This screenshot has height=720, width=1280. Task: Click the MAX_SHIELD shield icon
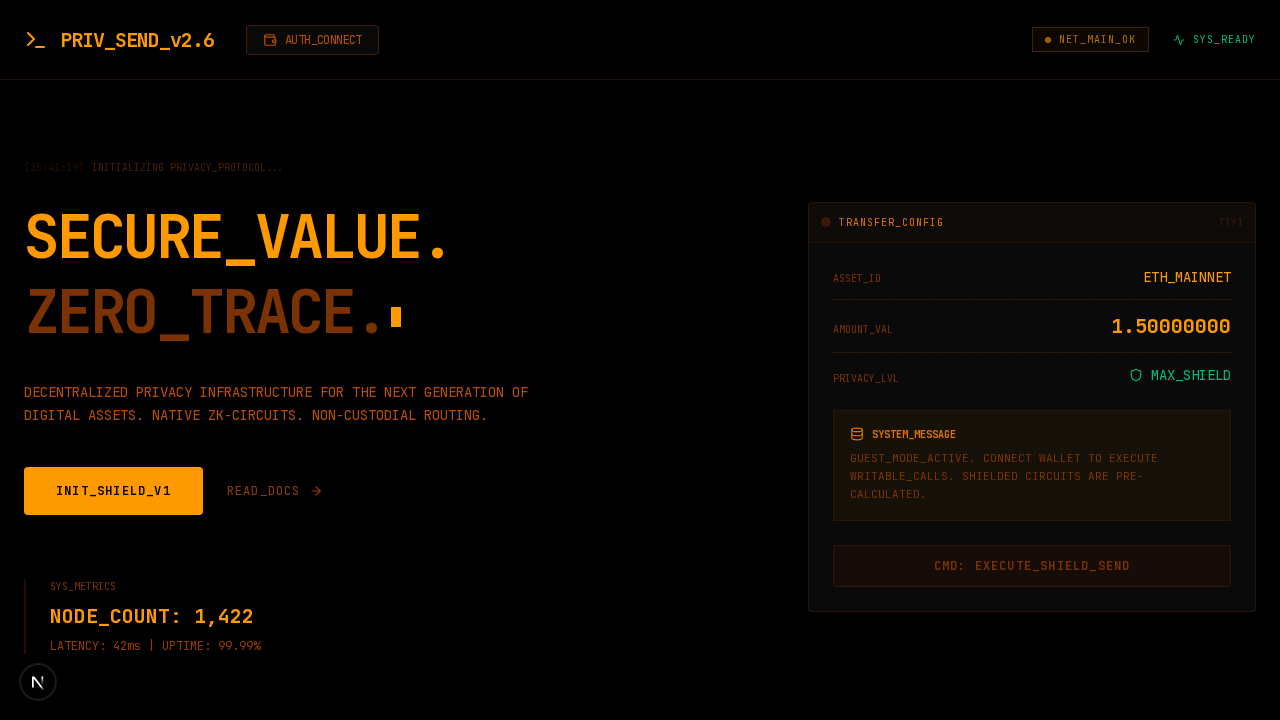point(1136,375)
